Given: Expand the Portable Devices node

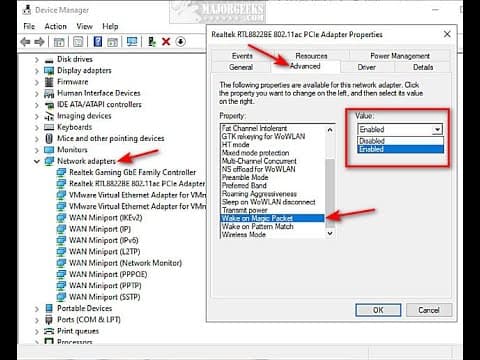Looking at the screenshot, I should click(37, 309).
